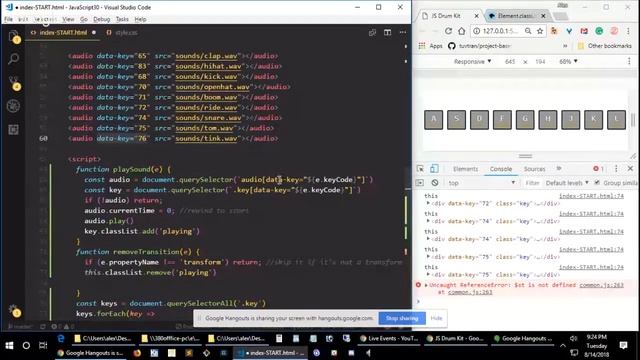
Task: Click the A drum key
Action: (x=433, y=120)
